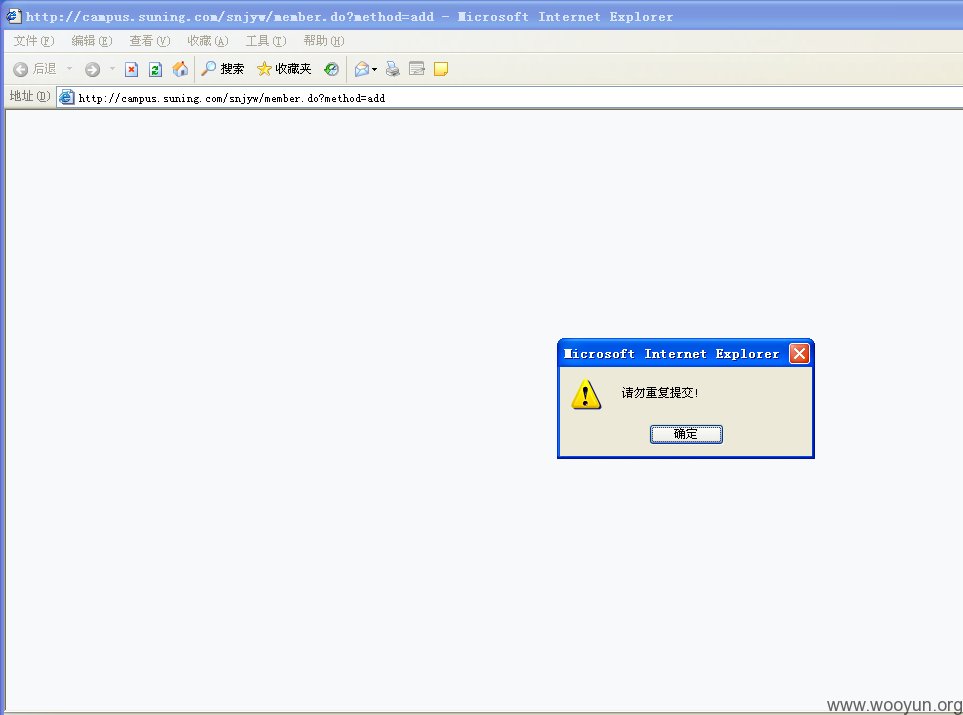The image size is (963, 715).
Task: Open the 查看(V) menu
Action: 149,41
